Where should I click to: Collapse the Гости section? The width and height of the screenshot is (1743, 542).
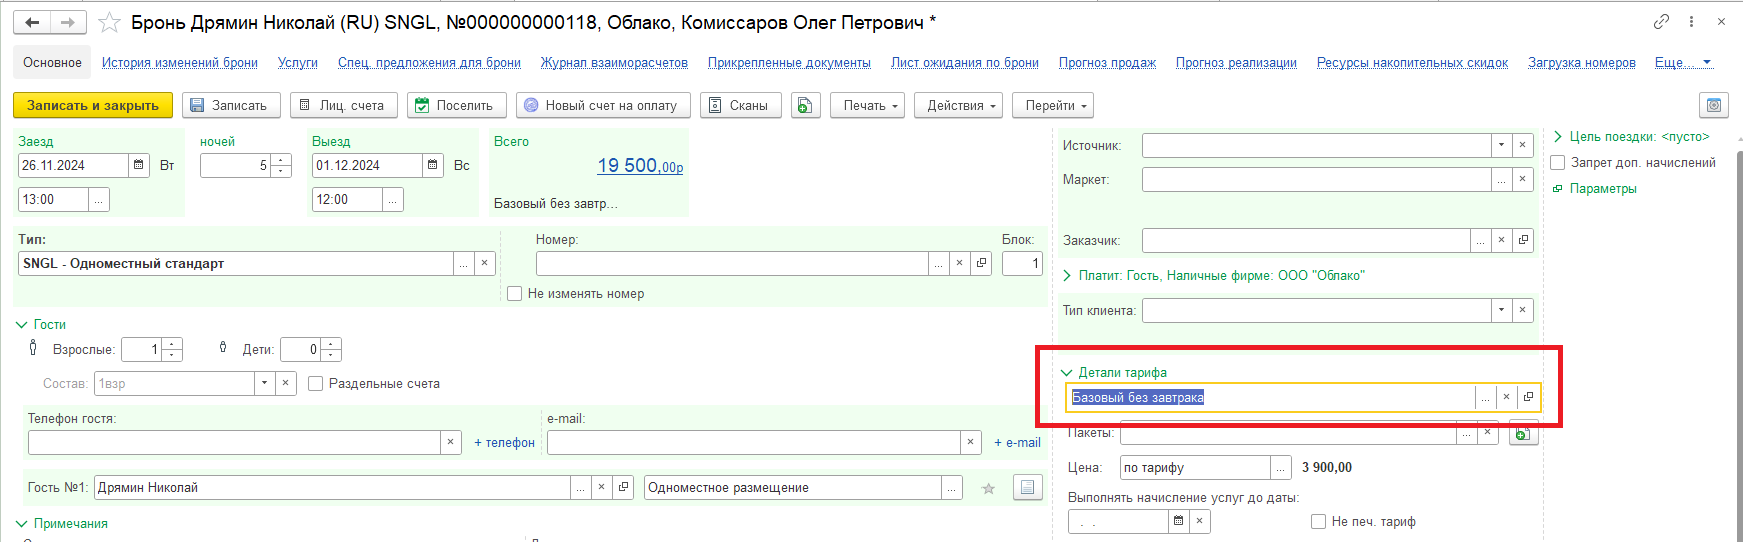22,324
